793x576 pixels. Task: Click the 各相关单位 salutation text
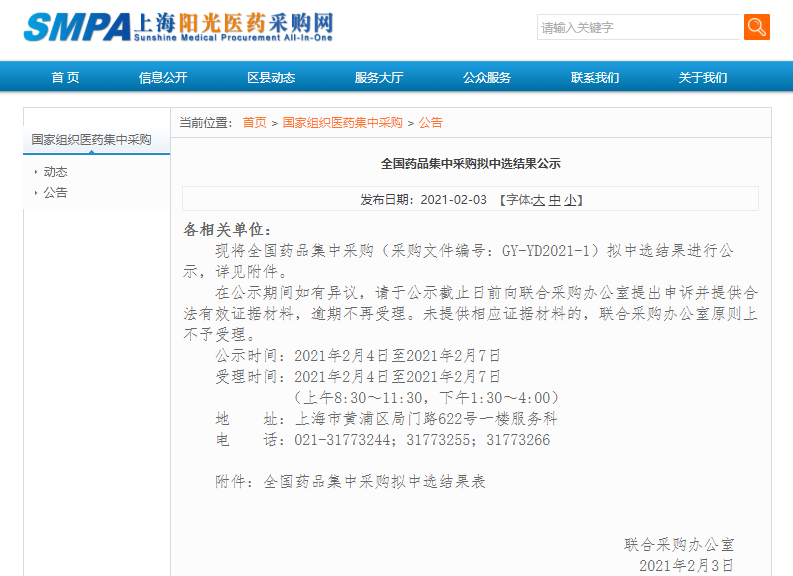pyautogui.click(x=227, y=230)
